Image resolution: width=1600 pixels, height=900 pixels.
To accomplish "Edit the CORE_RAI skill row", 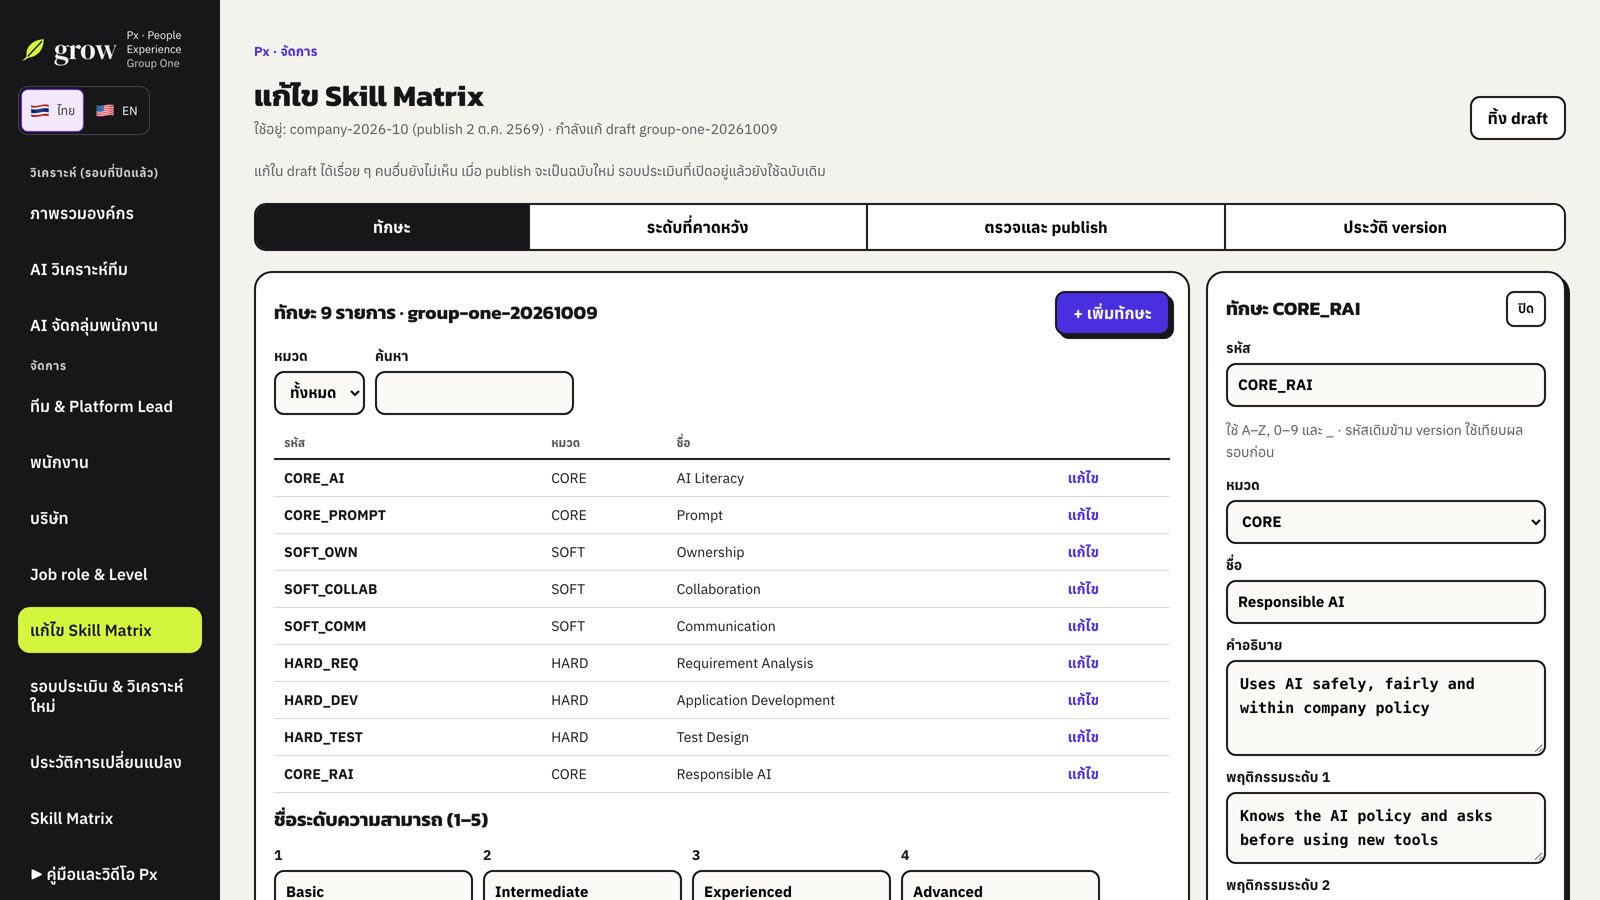I will [x=1083, y=774].
